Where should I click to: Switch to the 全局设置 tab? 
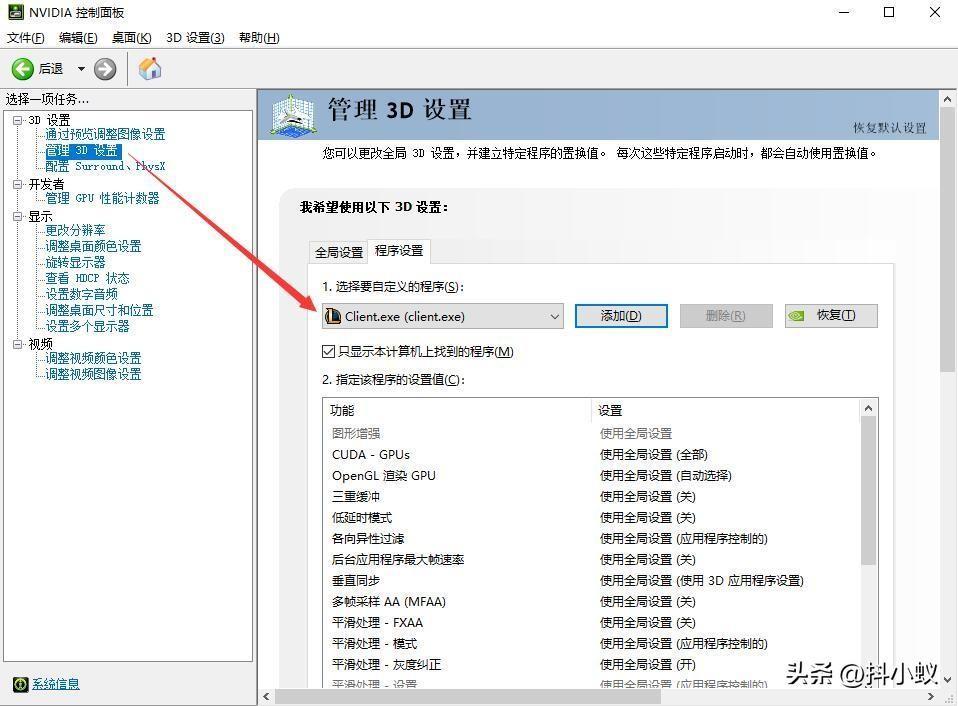click(339, 252)
